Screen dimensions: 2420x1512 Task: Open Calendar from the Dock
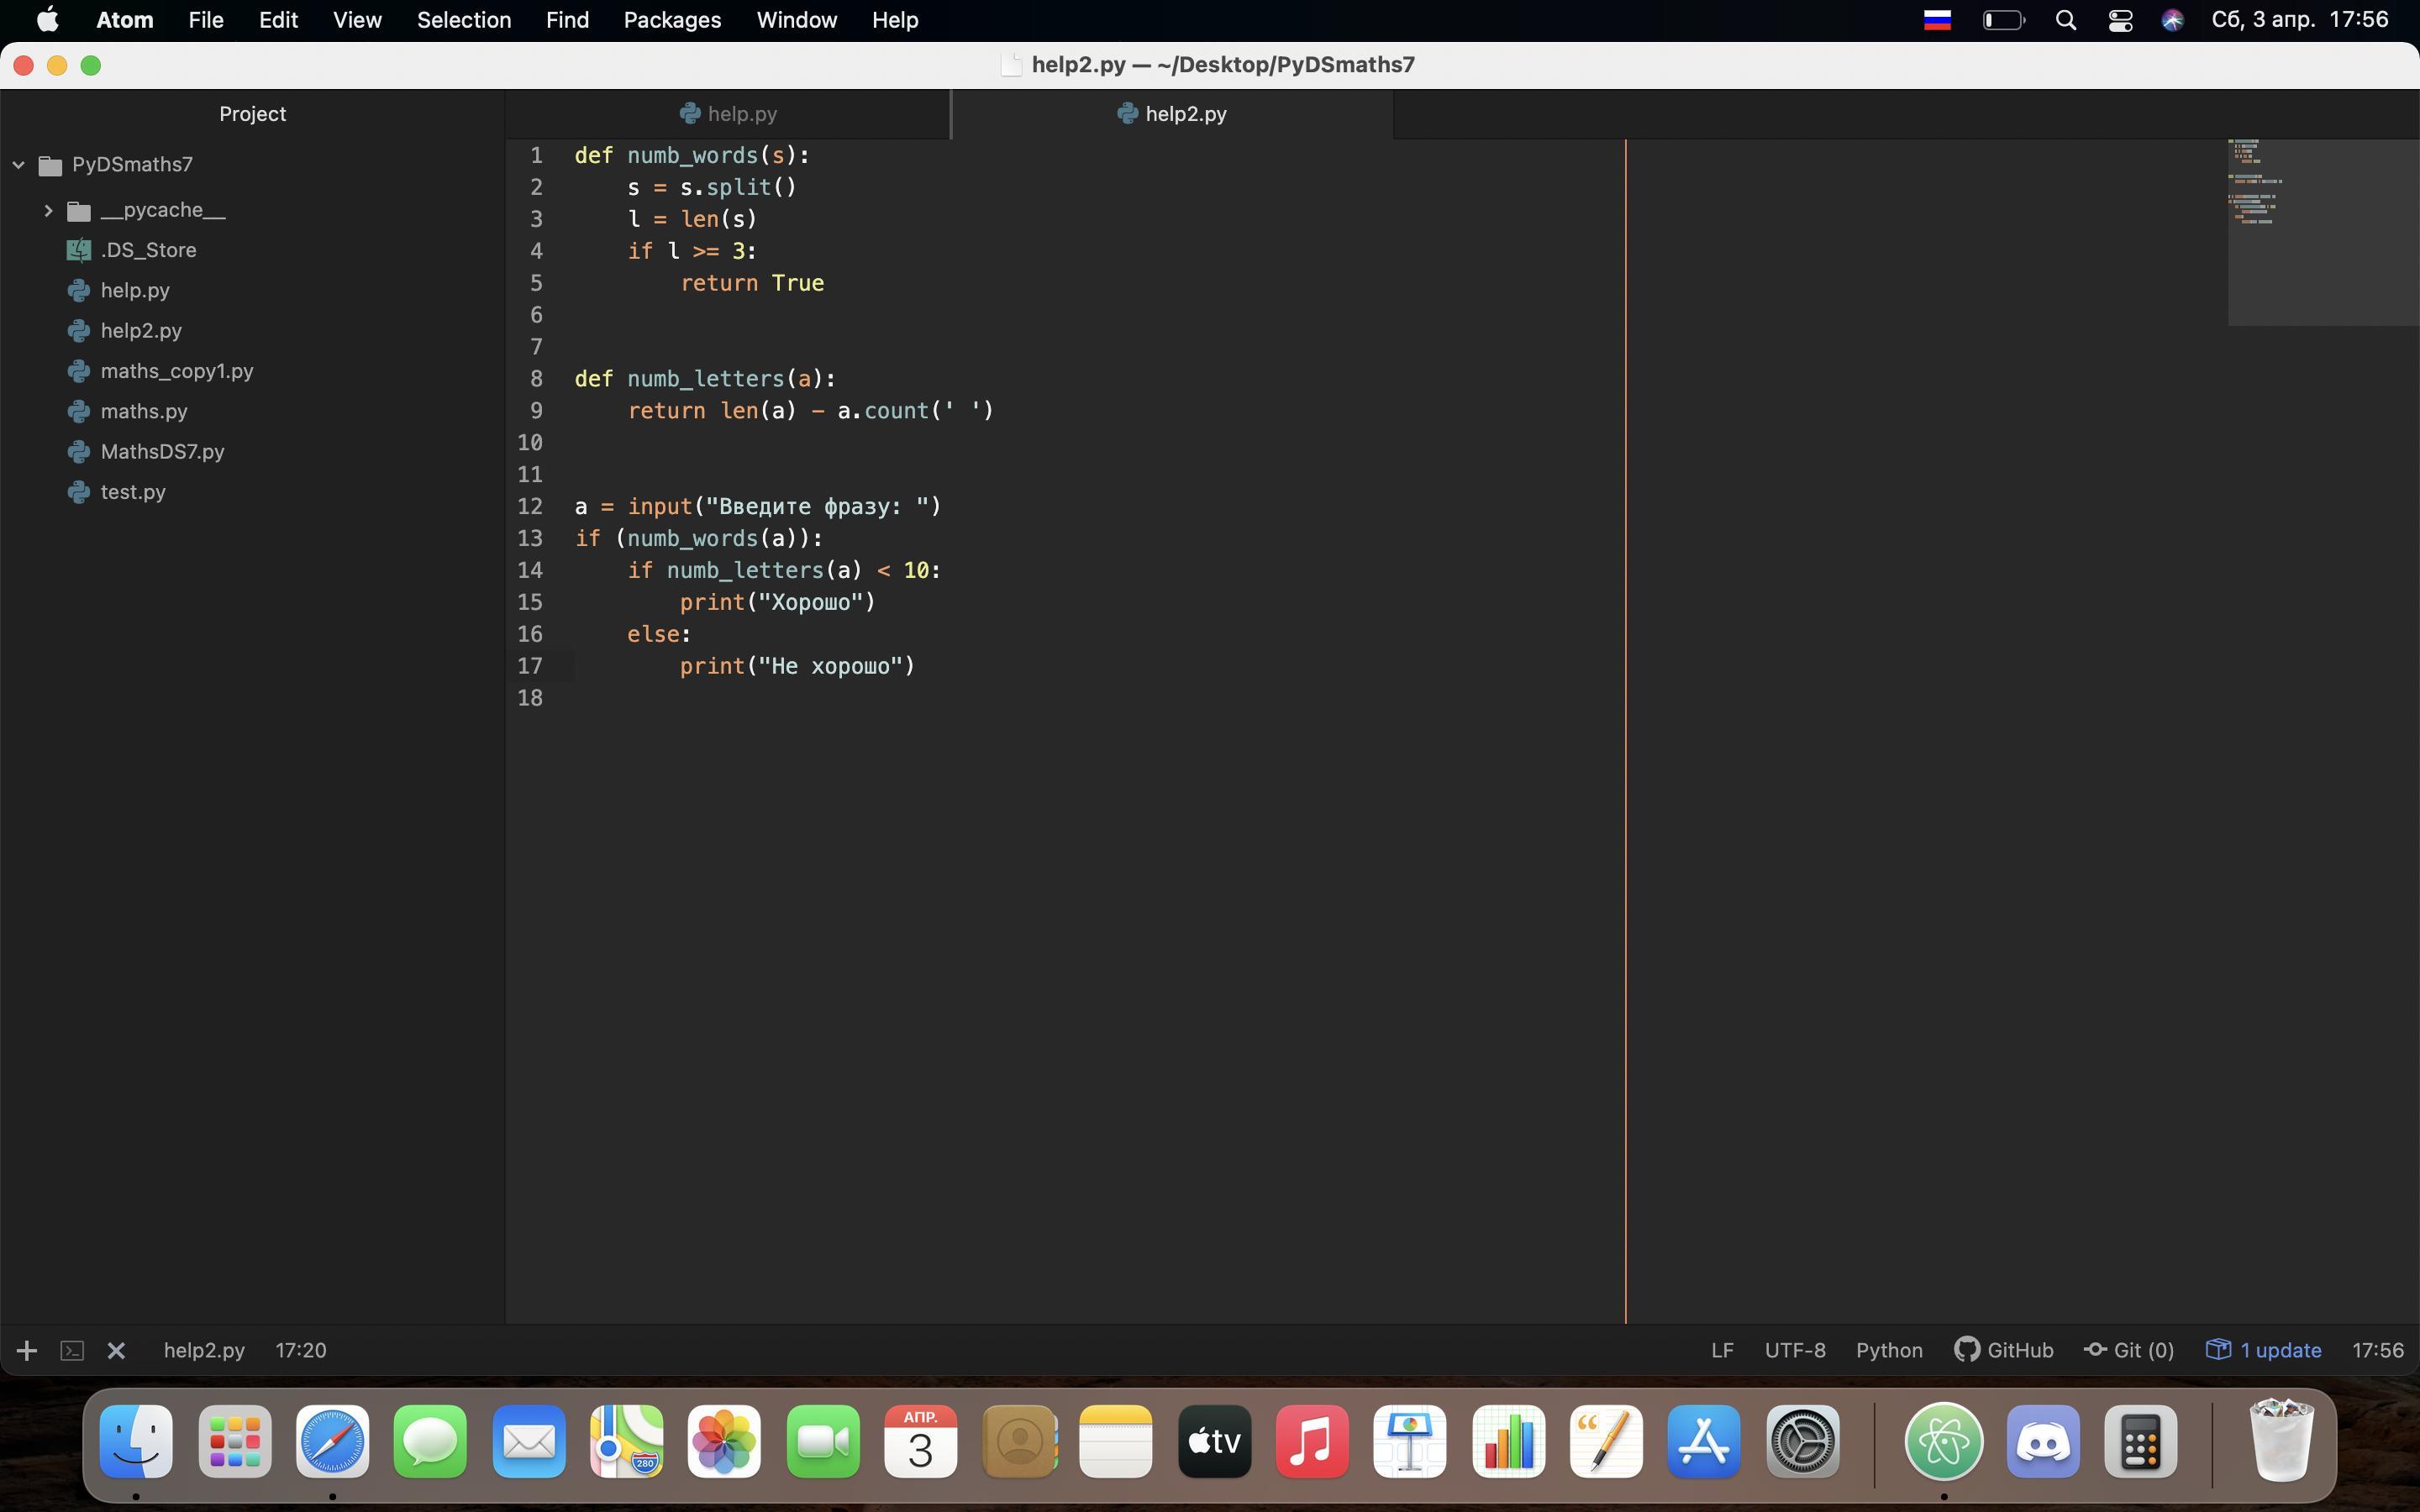click(920, 1442)
